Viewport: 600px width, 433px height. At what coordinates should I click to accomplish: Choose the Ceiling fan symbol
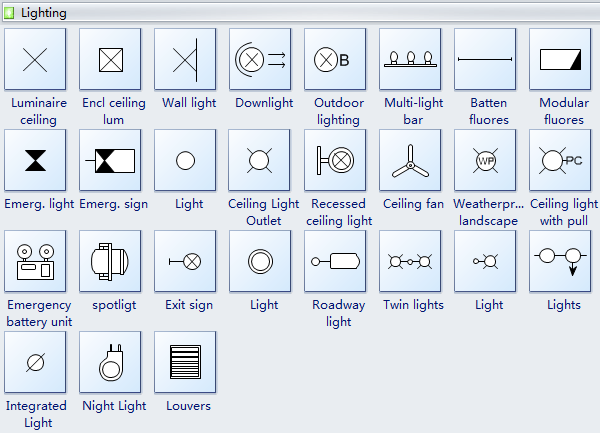[x=410, y=160]
